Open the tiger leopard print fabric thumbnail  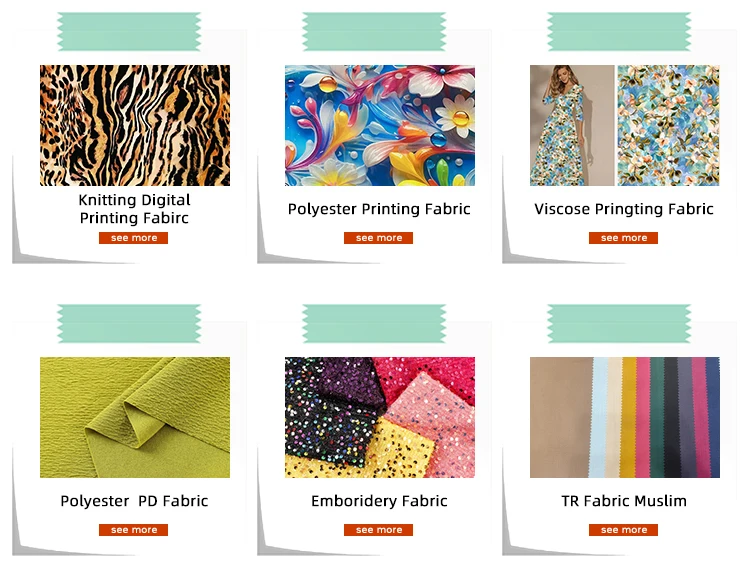coord(135,125)
